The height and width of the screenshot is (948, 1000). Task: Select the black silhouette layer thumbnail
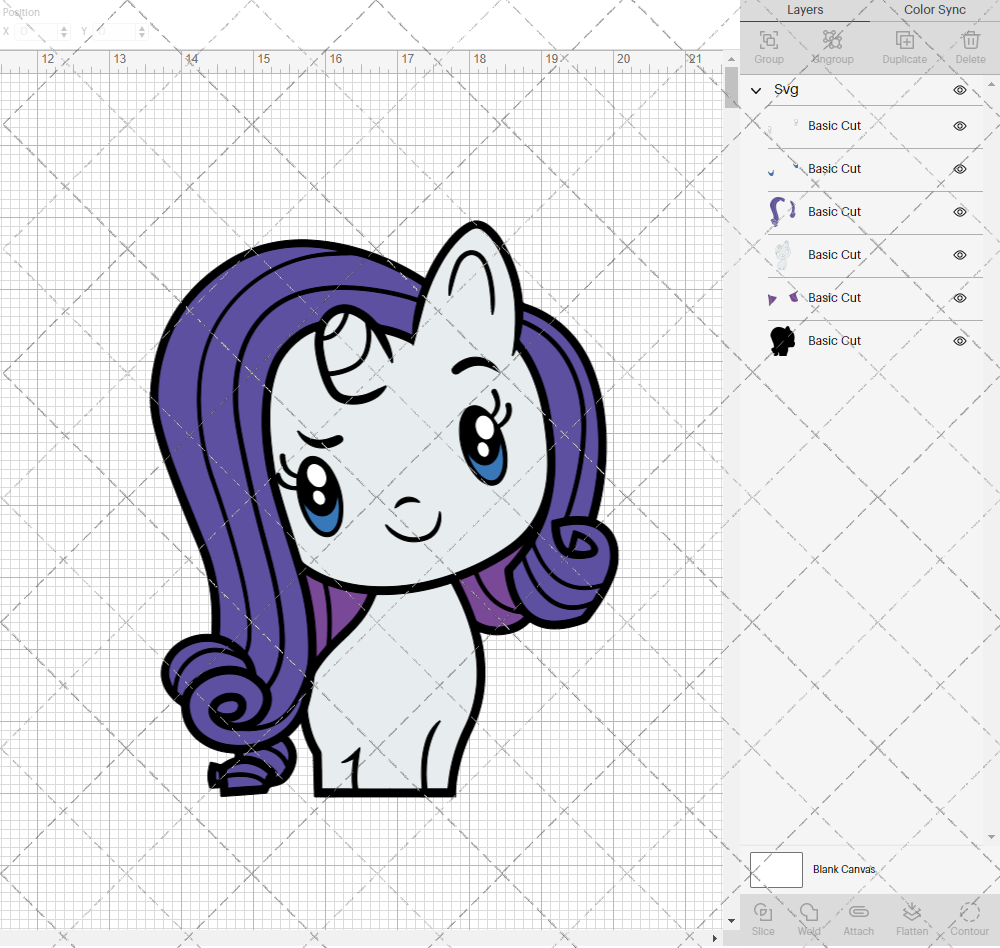[x=783, y=341]
